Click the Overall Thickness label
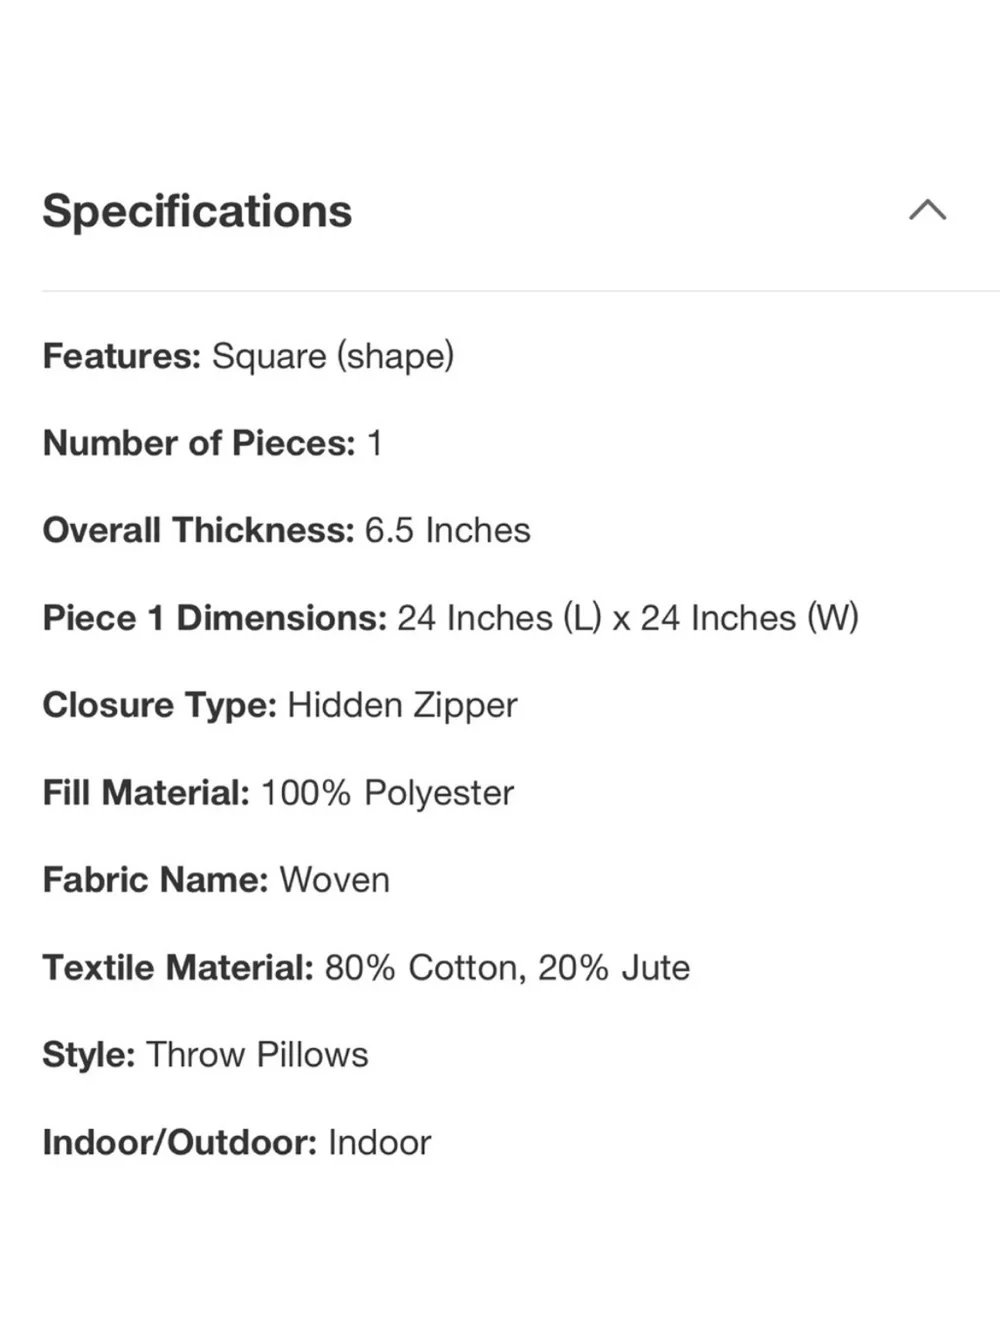This screenshot has height=1333, width=1000. 198,530
